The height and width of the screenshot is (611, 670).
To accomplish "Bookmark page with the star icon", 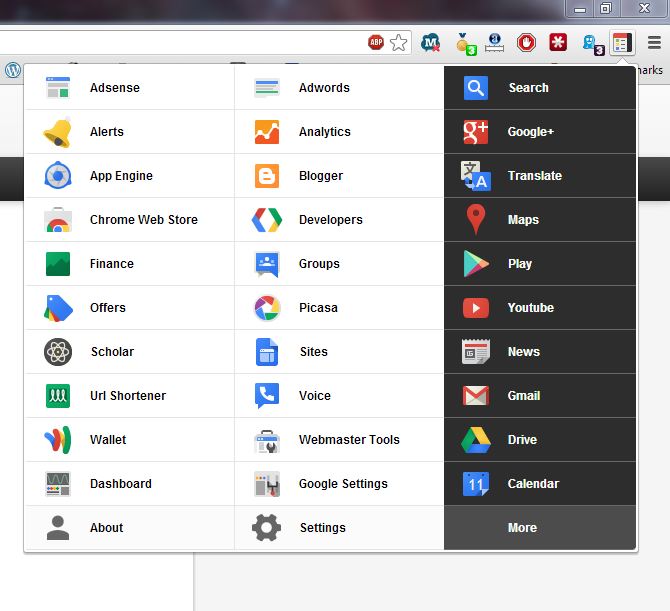I will click(x=399, y=42).
